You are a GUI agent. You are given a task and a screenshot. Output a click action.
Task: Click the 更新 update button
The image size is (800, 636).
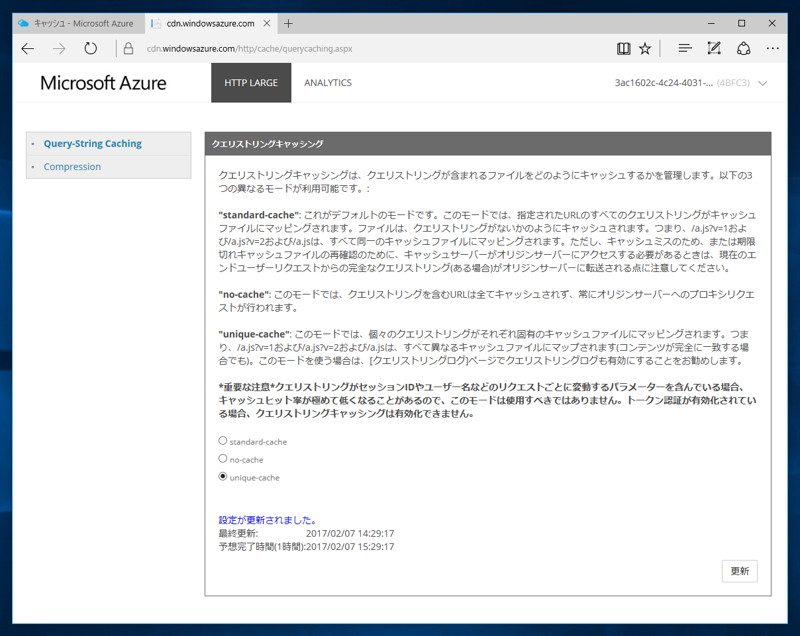739,571
